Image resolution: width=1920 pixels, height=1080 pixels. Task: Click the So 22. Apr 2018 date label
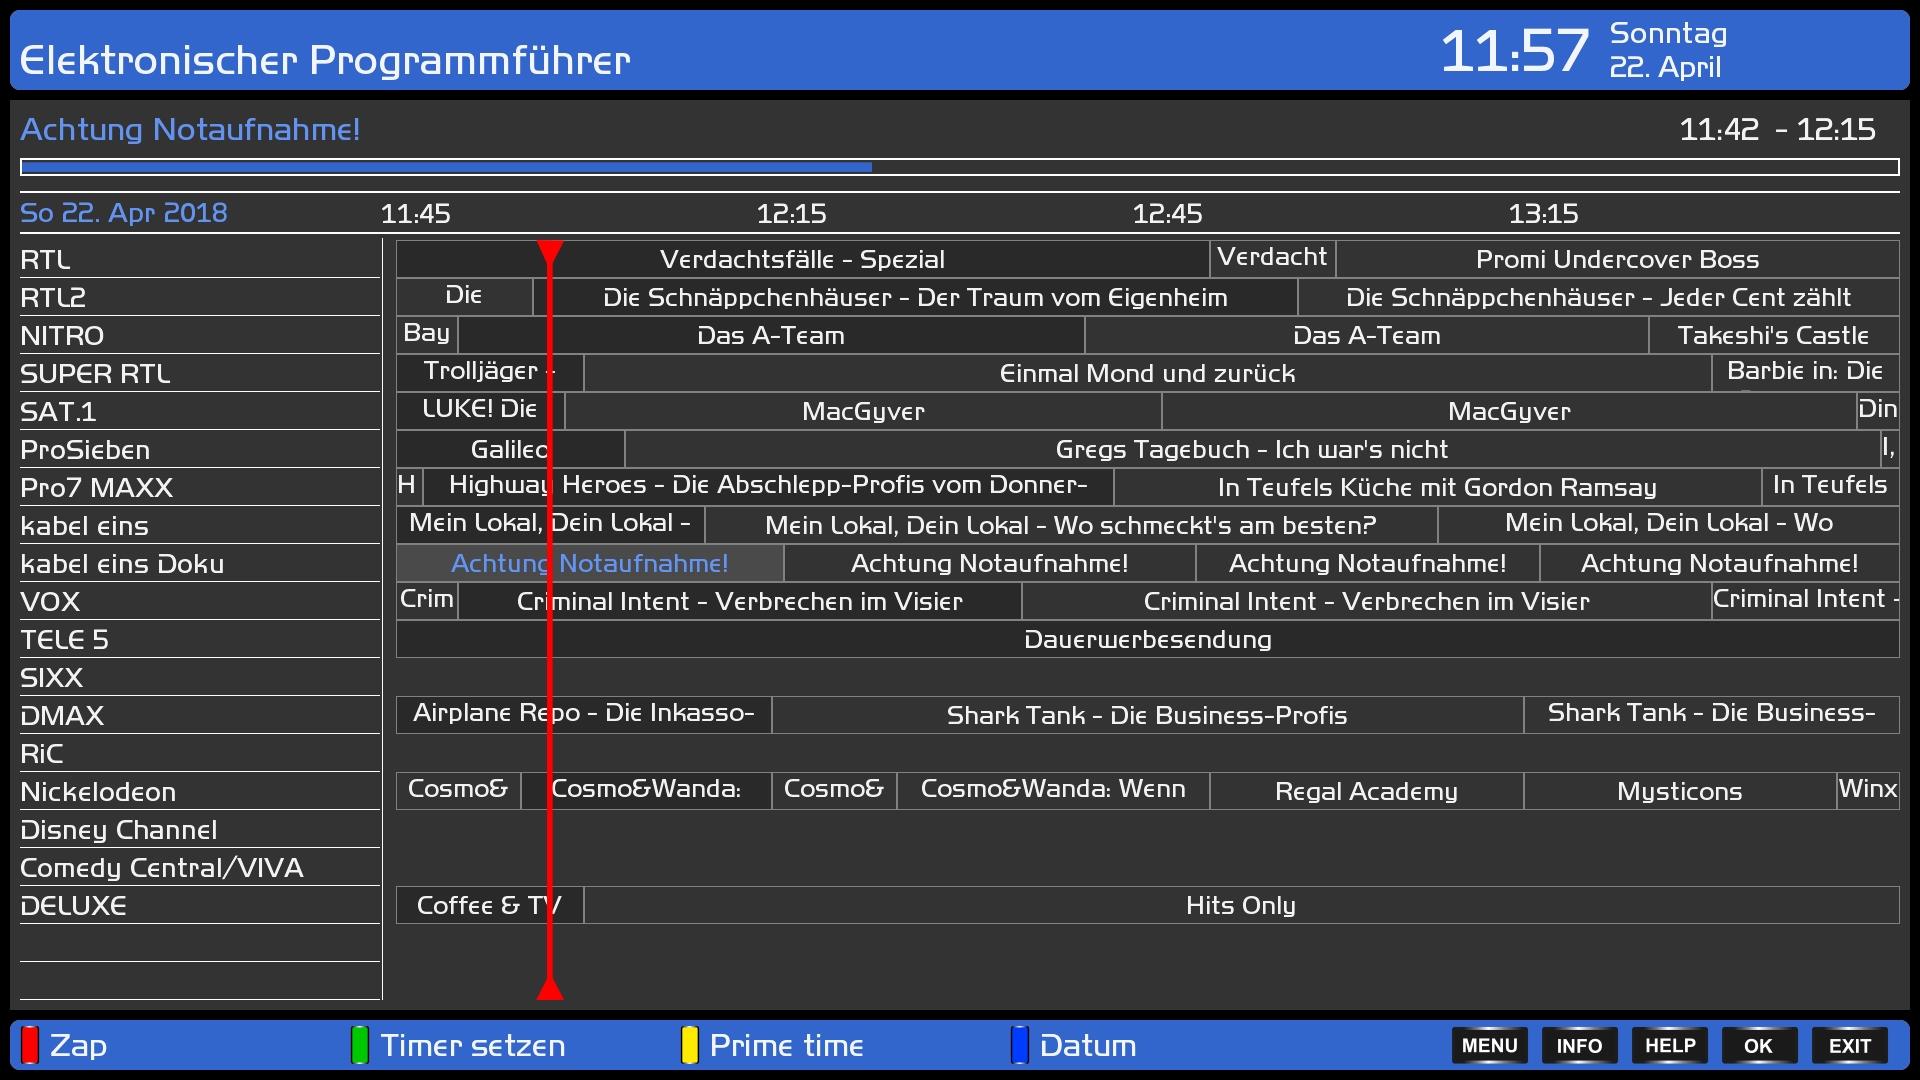124,213
